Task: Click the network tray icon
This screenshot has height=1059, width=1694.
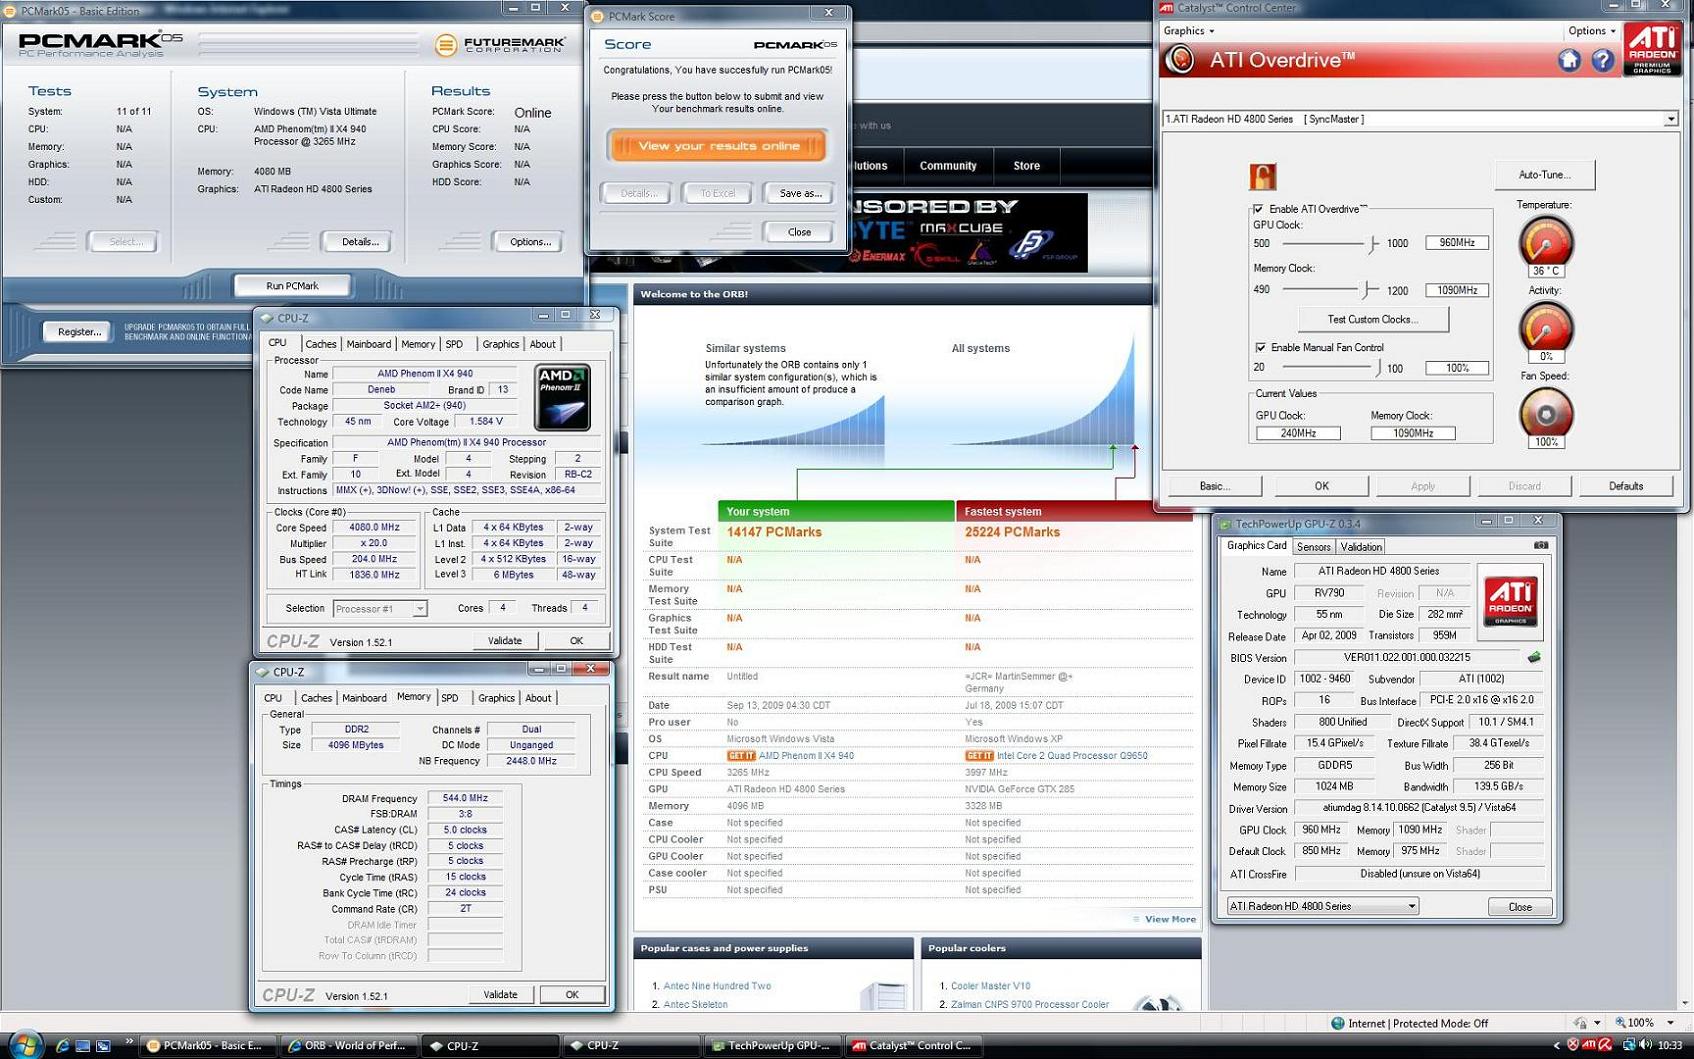Action: click(x=1628, y=1045)
